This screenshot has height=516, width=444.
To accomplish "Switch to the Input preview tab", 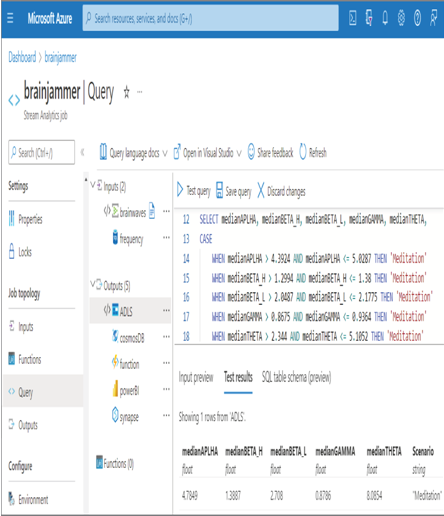I will 196,377.
